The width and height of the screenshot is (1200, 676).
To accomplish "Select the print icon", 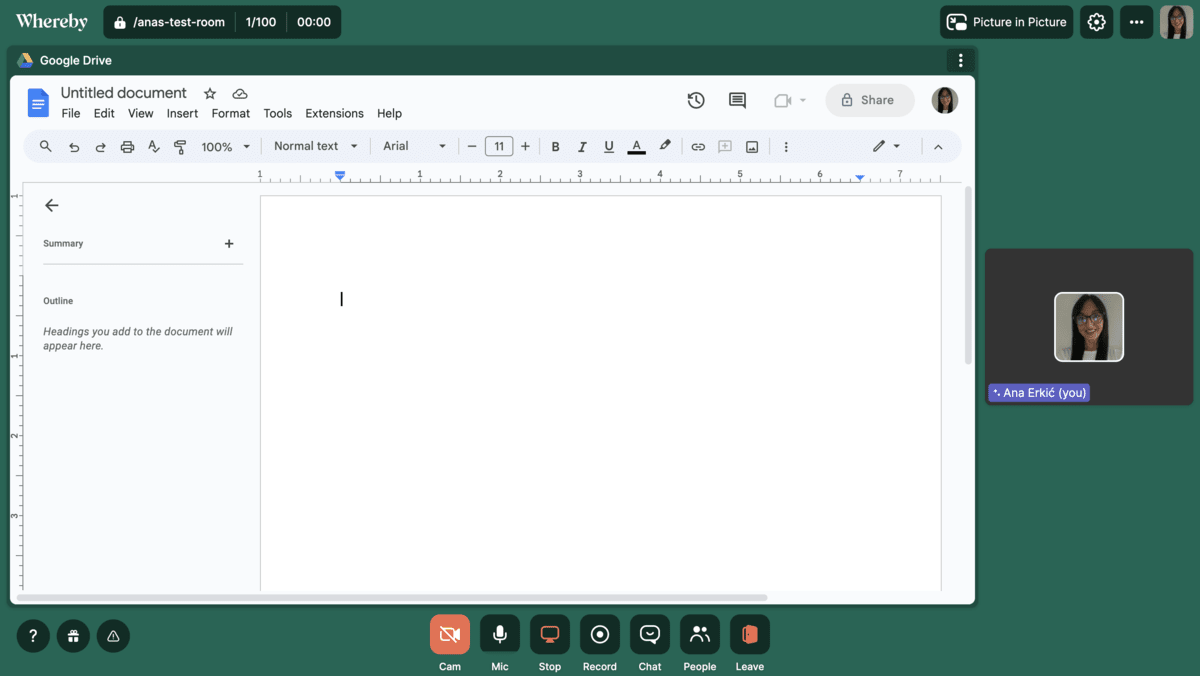I will point(127,146).
